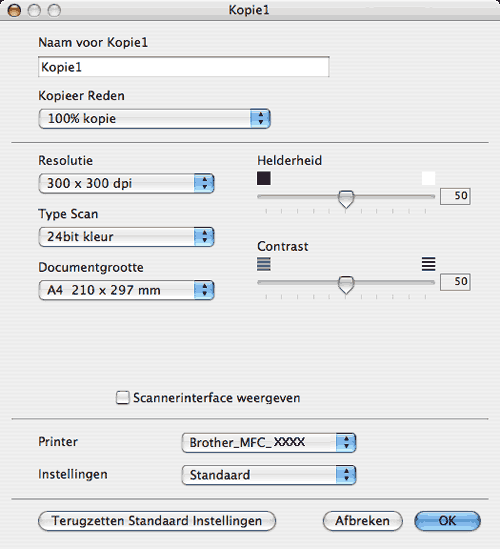Click the black dark-brightness icon under Helderheid

[x=264, y=178]
